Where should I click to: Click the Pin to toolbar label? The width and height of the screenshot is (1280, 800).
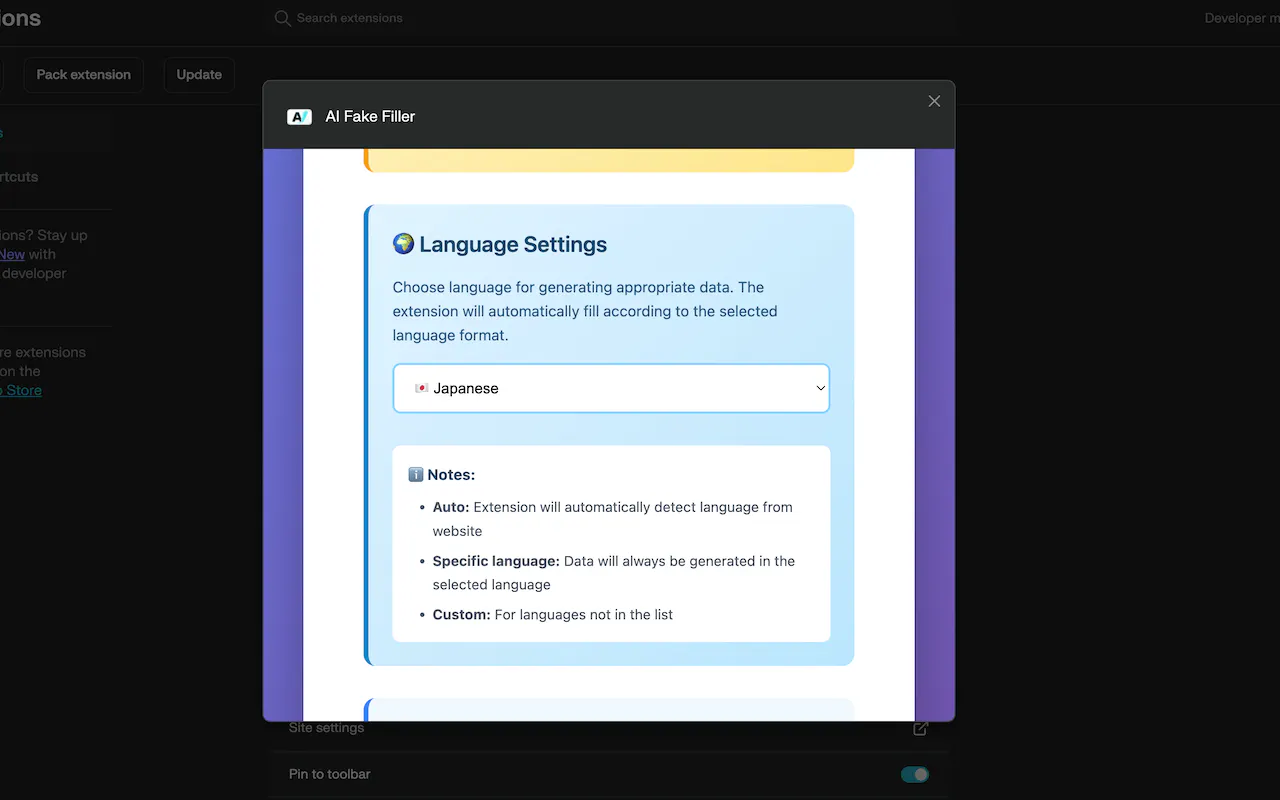[x=330, y=774]
